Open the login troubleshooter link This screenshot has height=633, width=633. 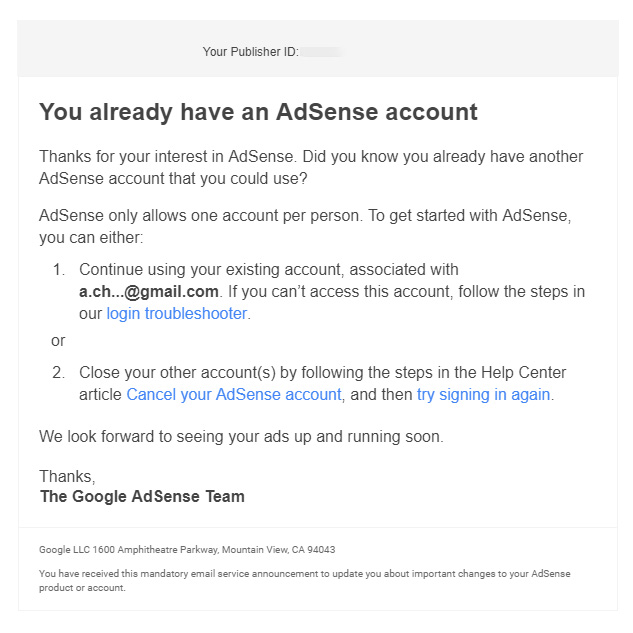pos(177,314)
